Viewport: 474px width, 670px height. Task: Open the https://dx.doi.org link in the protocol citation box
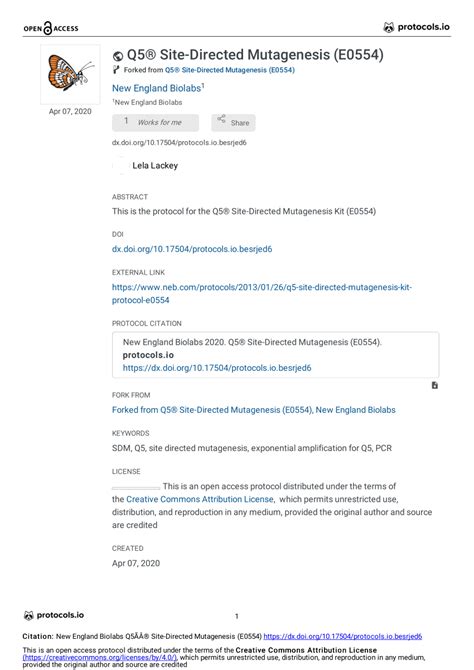coord(217,367)
